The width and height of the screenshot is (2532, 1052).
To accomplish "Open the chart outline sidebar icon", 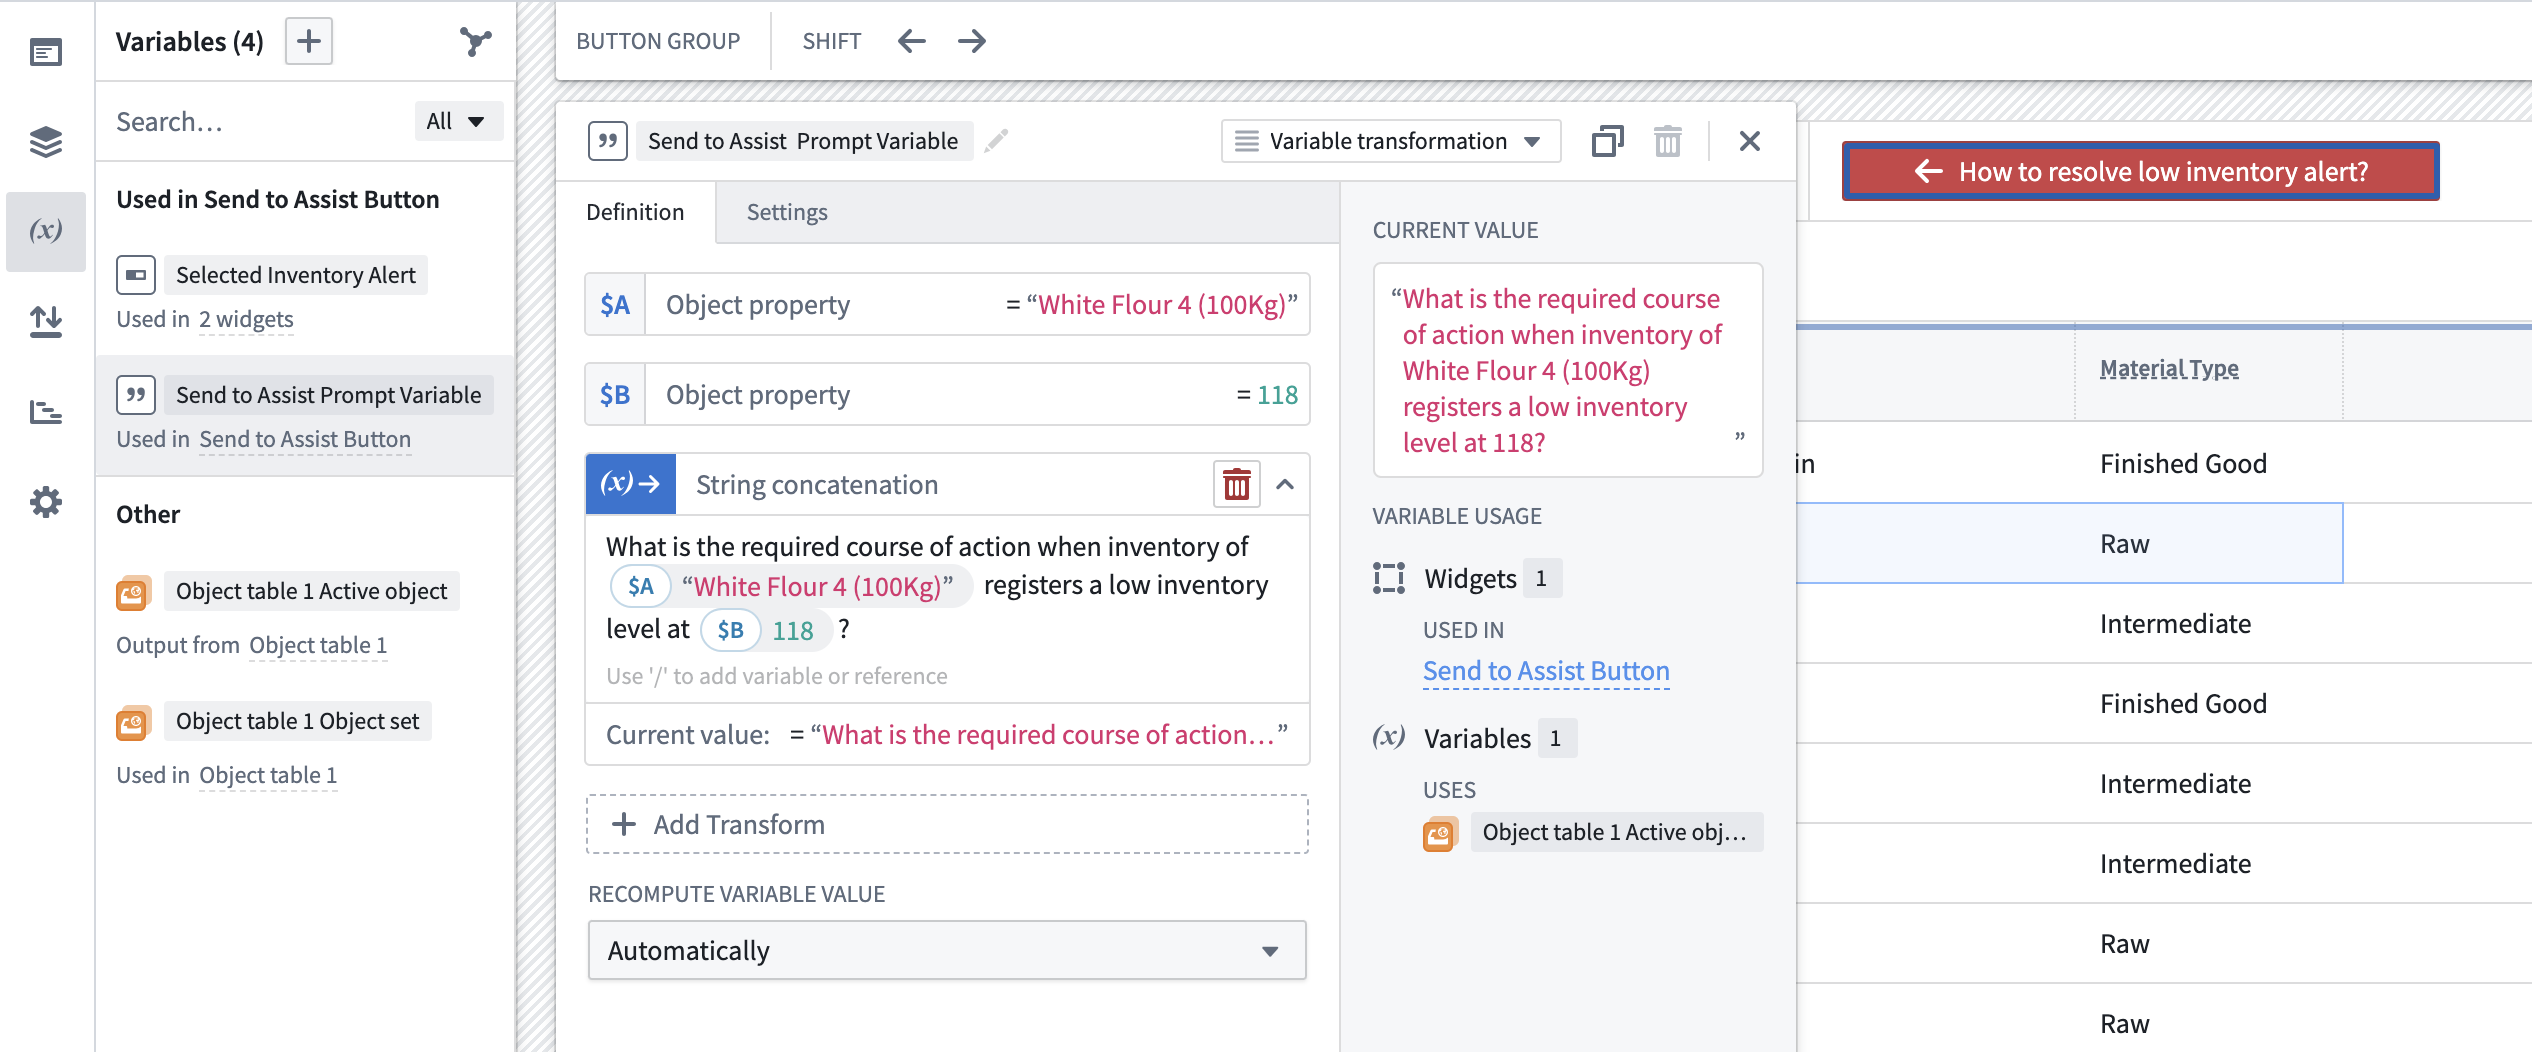I will coord(46,411).
